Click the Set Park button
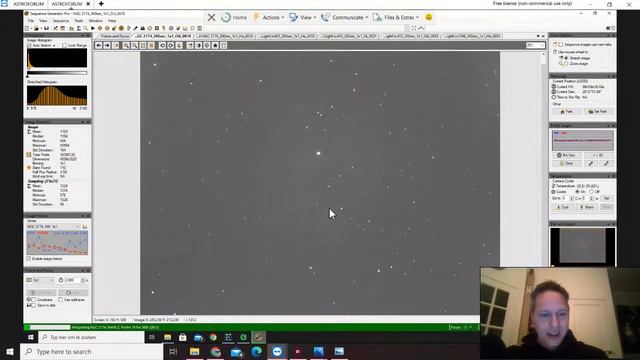The height and width of the screenshot is (360, 640). [x=598, y=111]
